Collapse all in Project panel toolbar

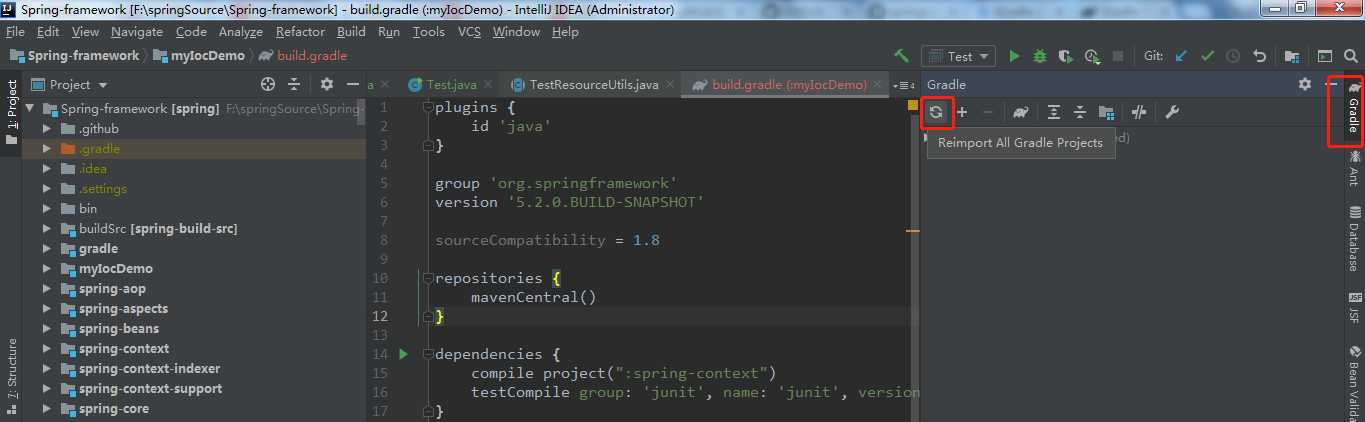tap(294, 84)
